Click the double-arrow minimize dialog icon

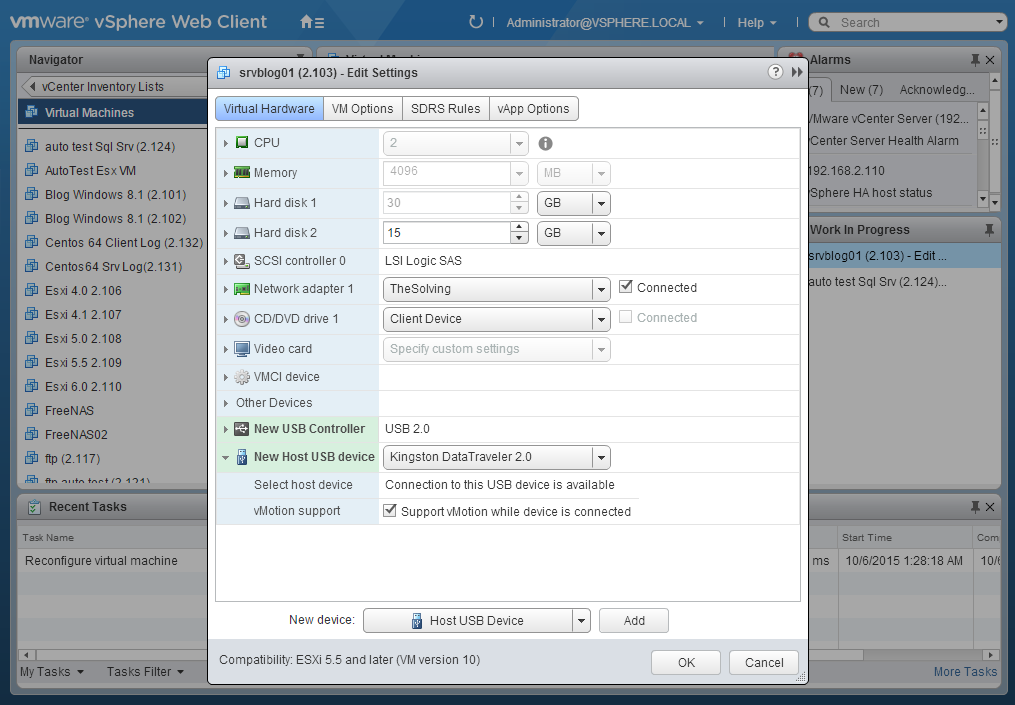797,72
